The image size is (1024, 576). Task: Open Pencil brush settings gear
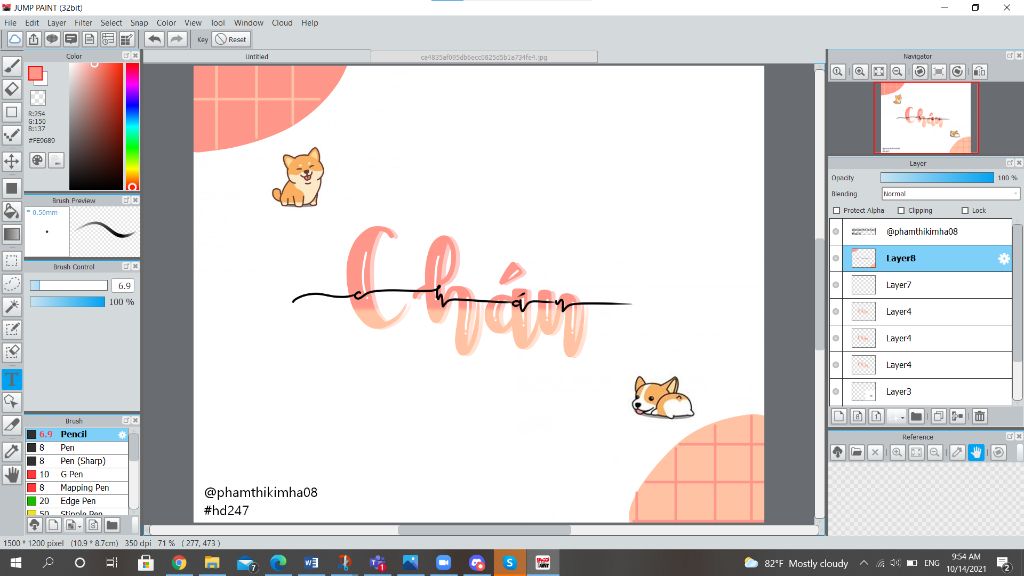click(122, 434)
